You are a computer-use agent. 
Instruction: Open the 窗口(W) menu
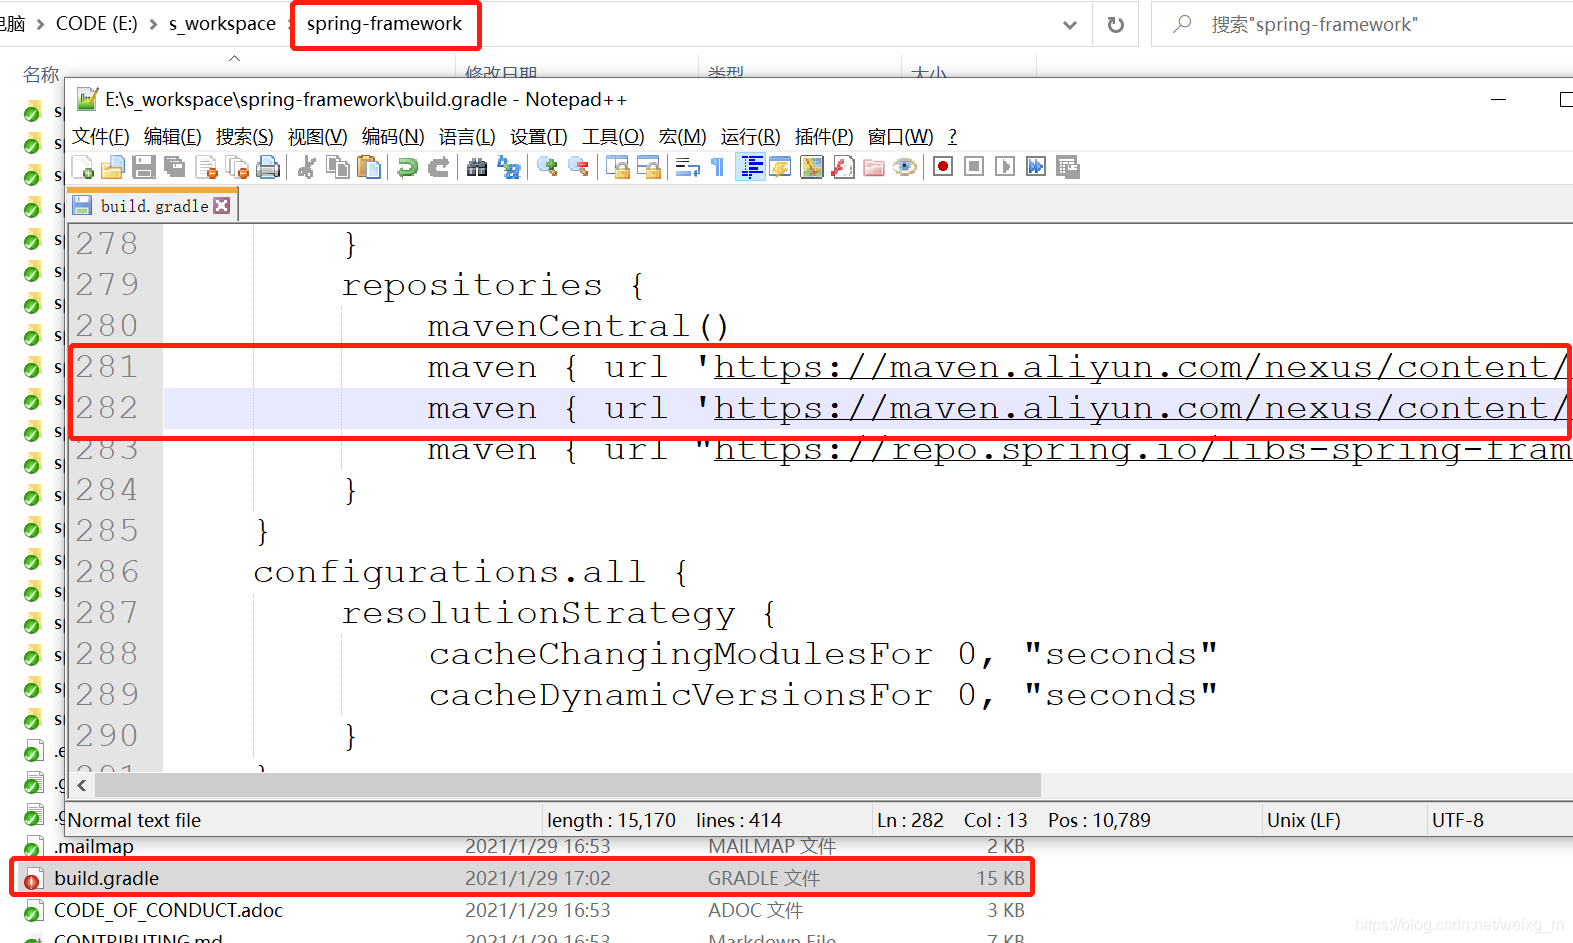tap(900, 136)
